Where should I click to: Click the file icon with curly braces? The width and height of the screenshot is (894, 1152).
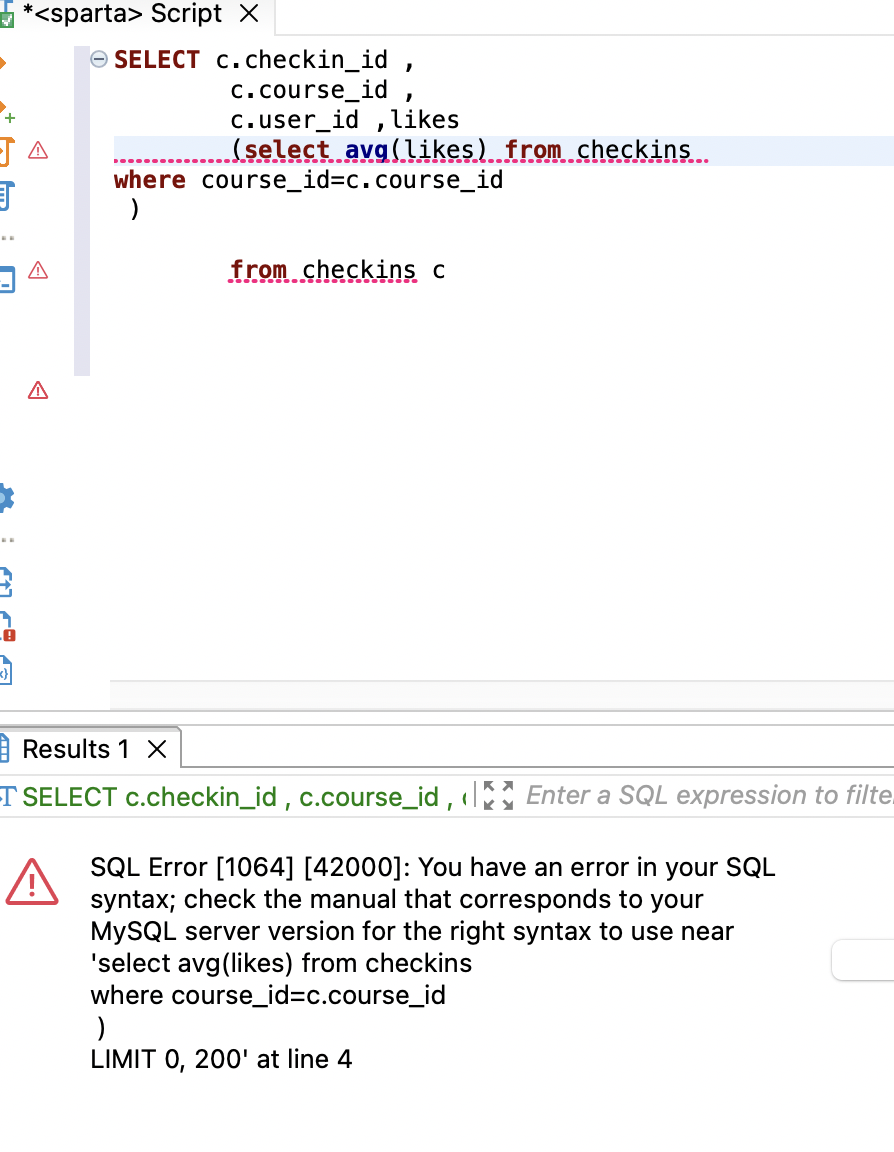click(x=6, y=670)
